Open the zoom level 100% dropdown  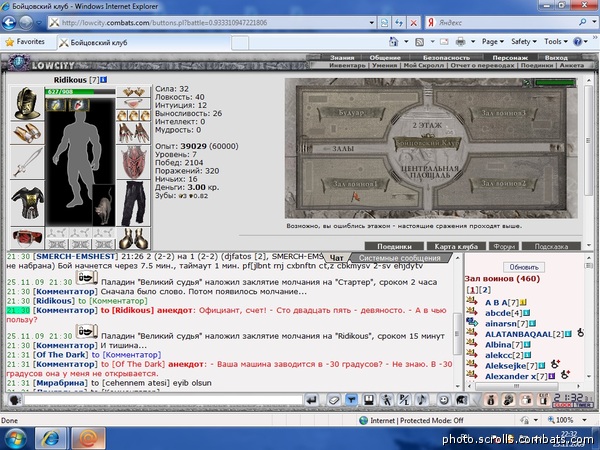click(x=584, y=420)
